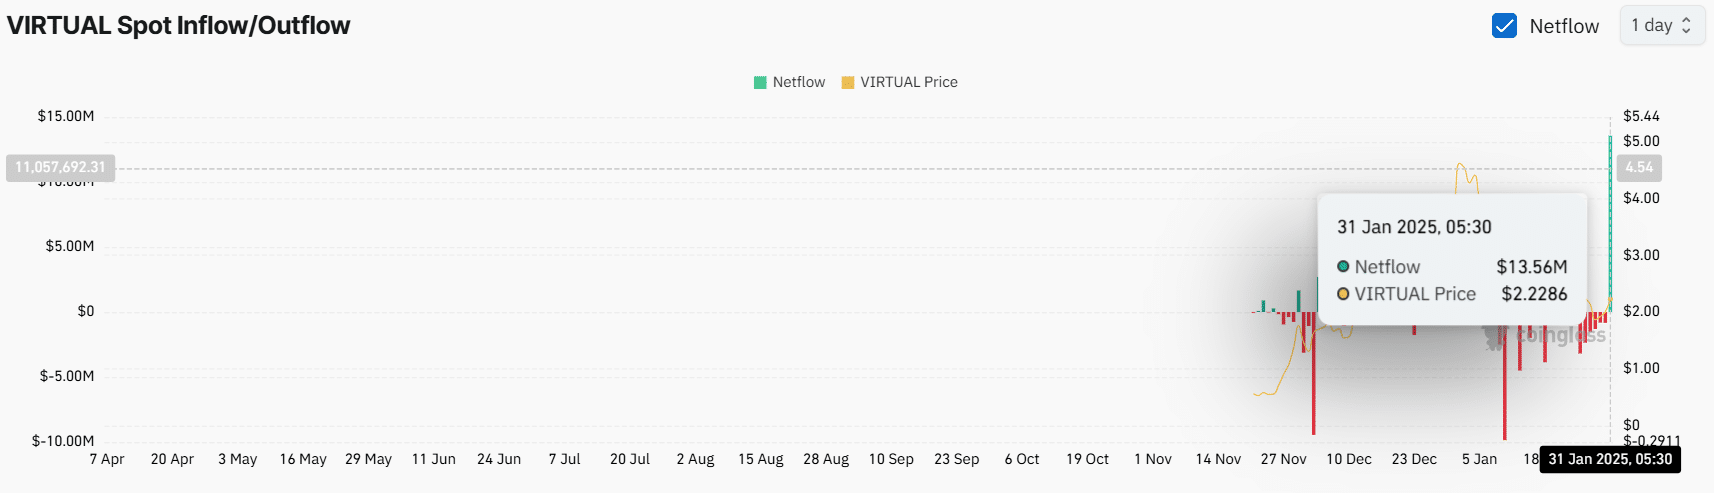Click the $5.44 label on the right axis

1641,116
